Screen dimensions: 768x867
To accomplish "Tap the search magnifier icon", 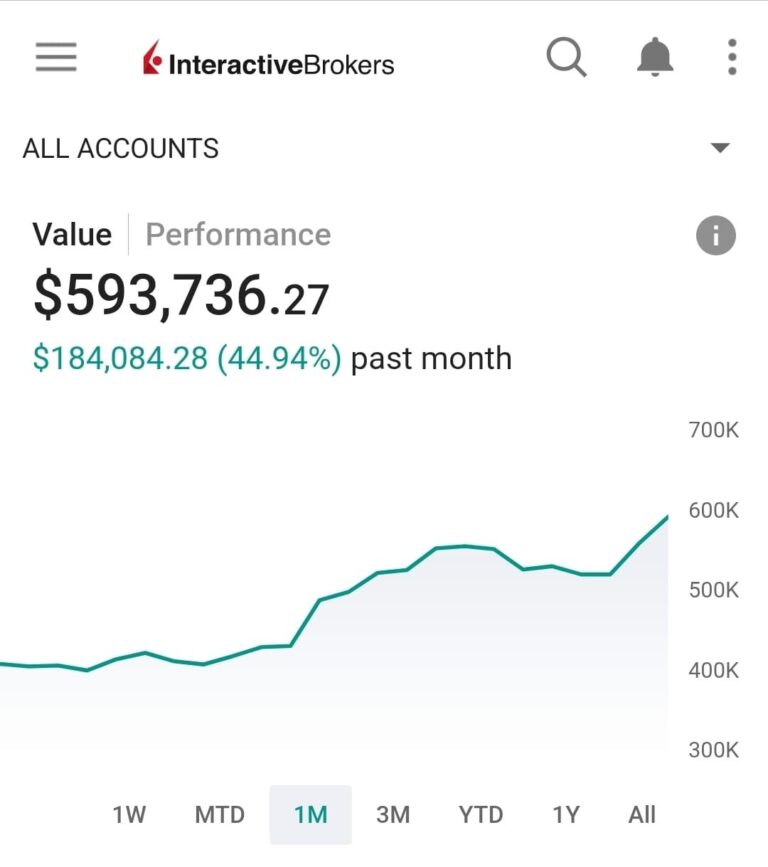I will coord(566,58).
